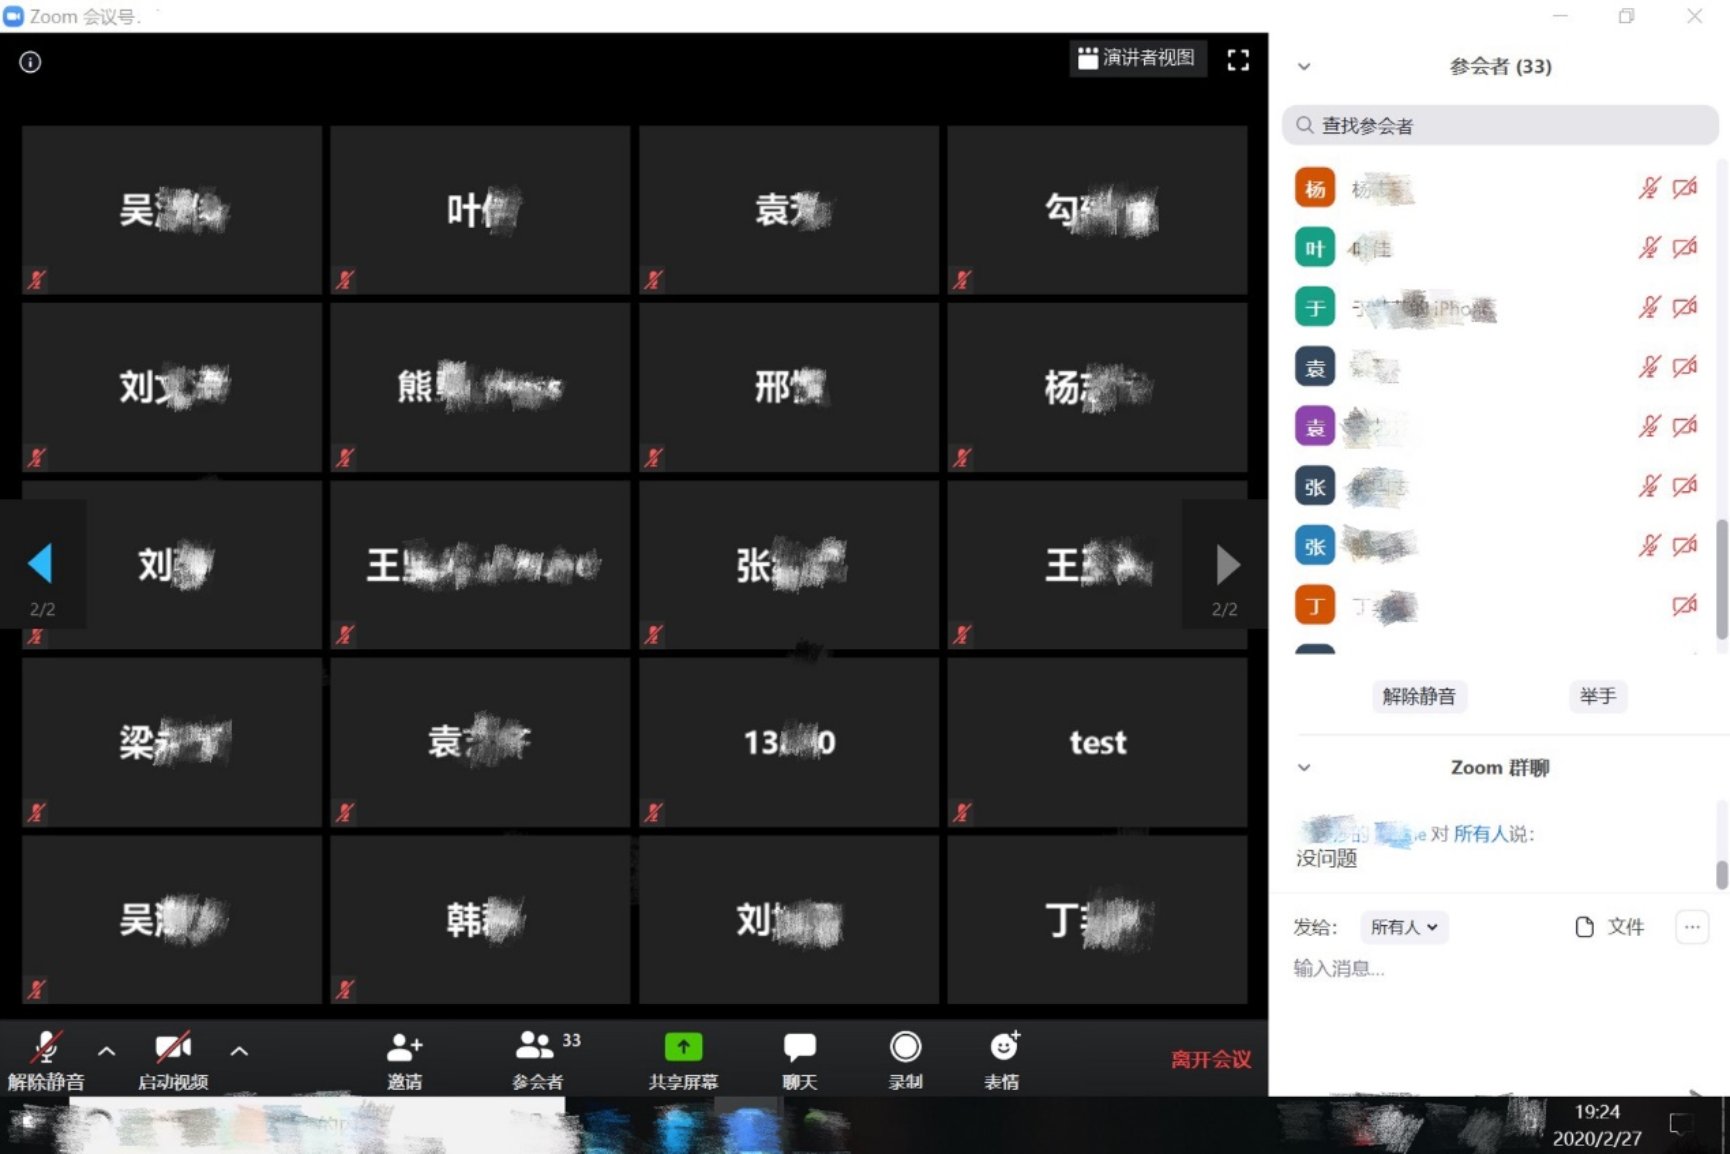Switch to 演讲者视图 speaker view

1138,58
